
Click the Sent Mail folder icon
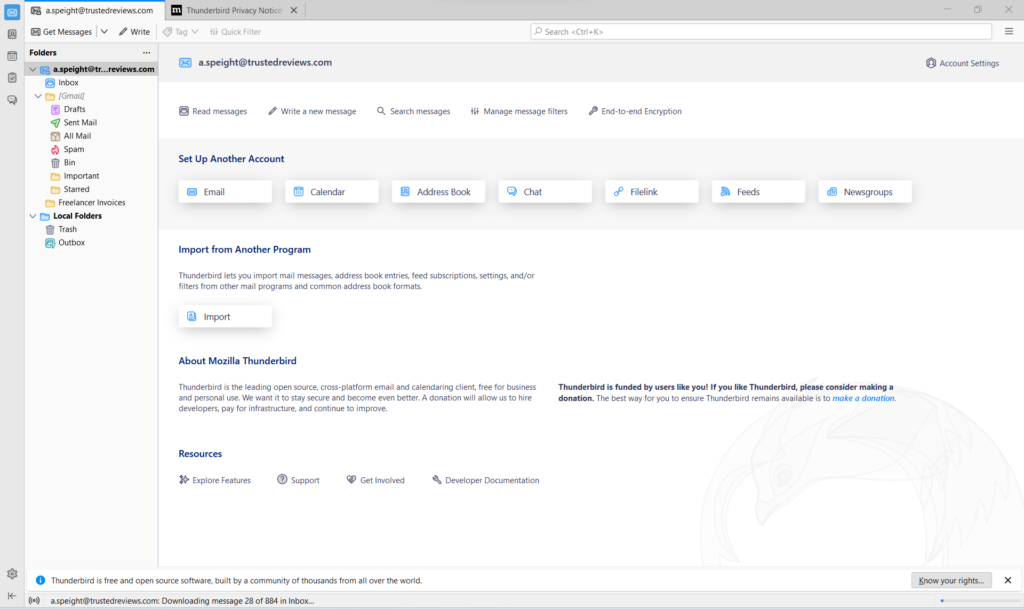56,123
